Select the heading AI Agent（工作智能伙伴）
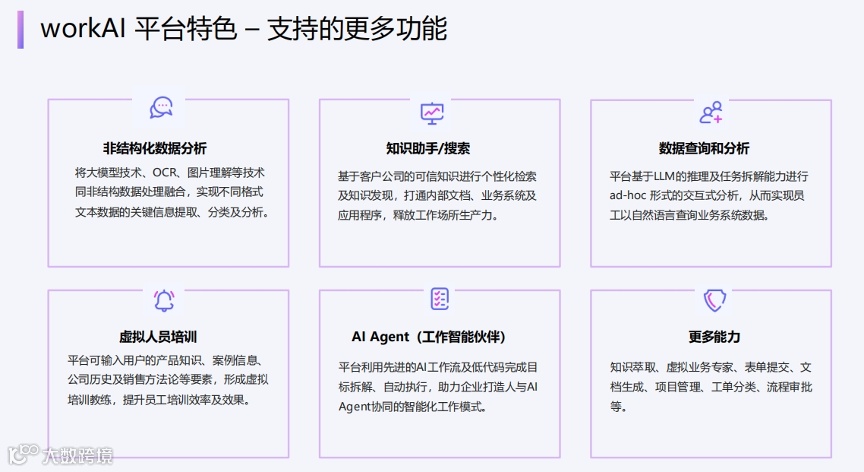Viewport: 864px width, 472px height. point(429,337)
